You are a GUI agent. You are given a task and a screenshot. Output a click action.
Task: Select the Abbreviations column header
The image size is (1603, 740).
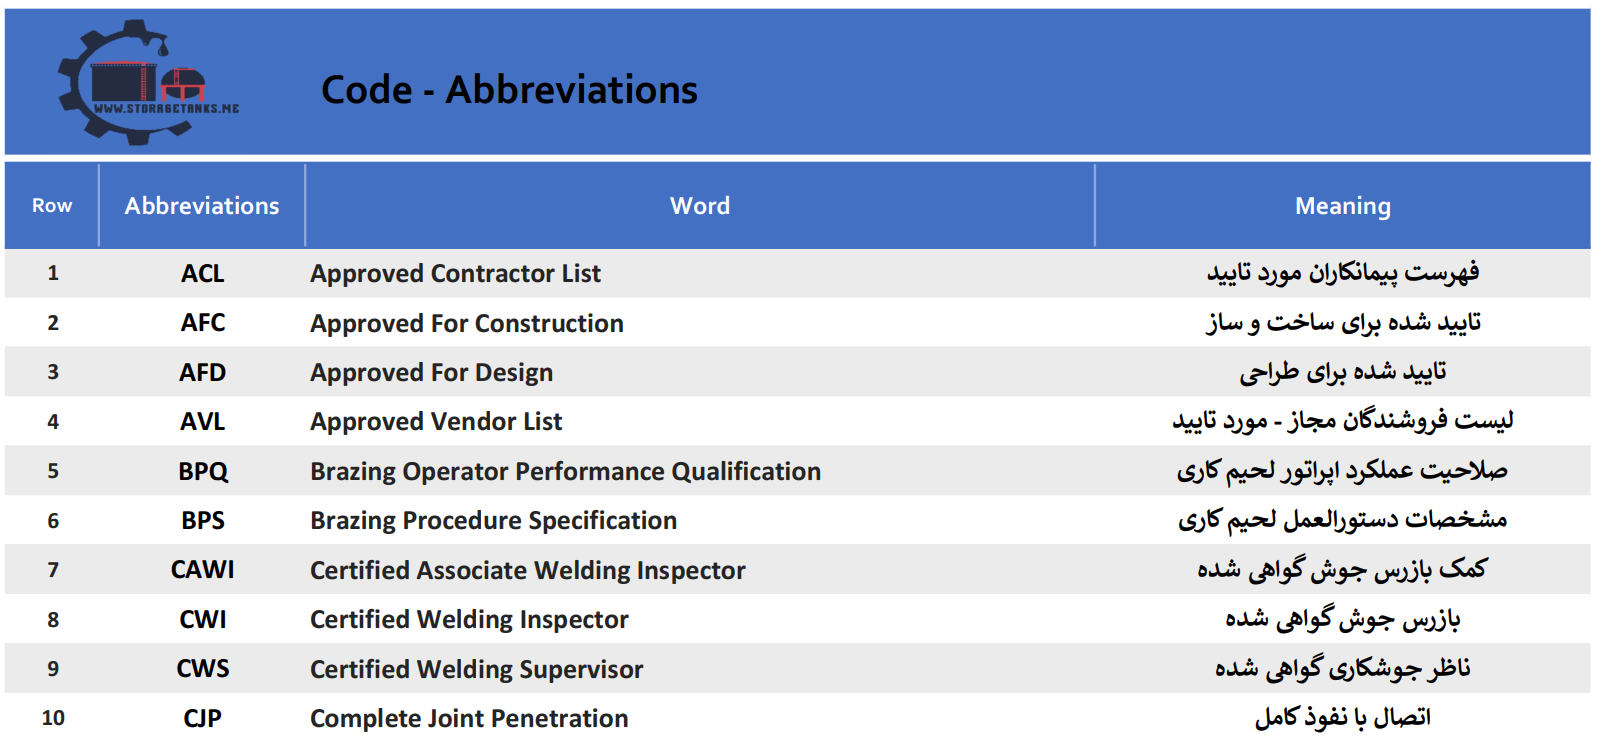[x=202, y=206]
